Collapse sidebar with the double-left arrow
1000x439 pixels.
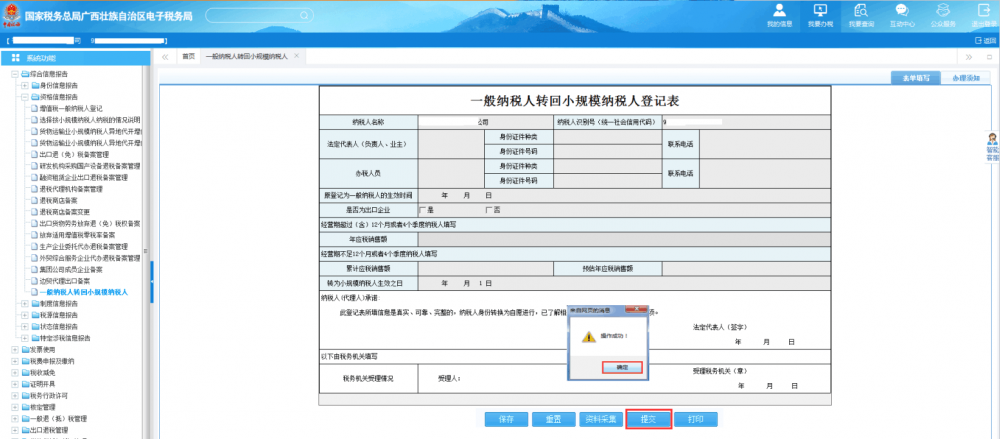point(165,57)
